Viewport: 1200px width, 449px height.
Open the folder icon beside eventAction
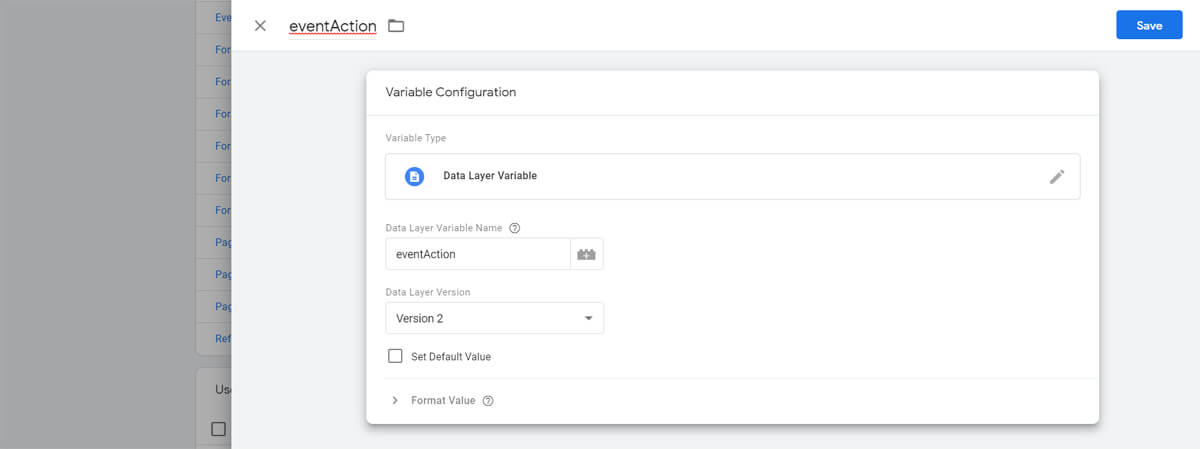tap(396, 26)
